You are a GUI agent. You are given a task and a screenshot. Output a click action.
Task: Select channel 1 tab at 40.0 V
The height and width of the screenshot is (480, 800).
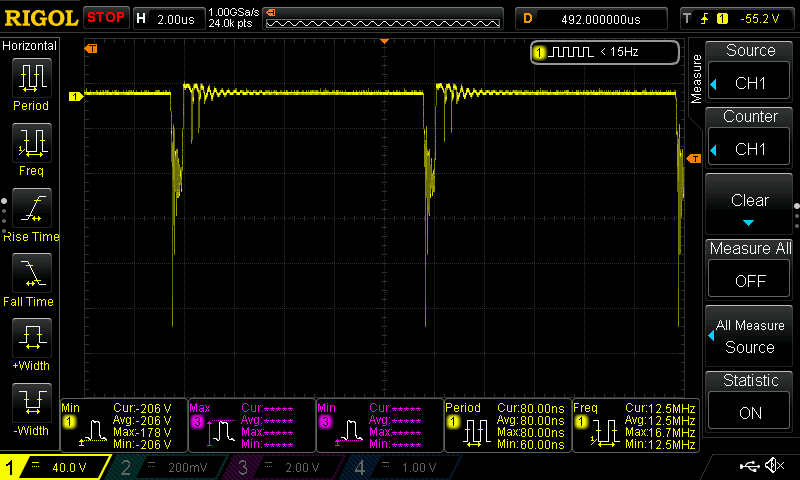55,467
